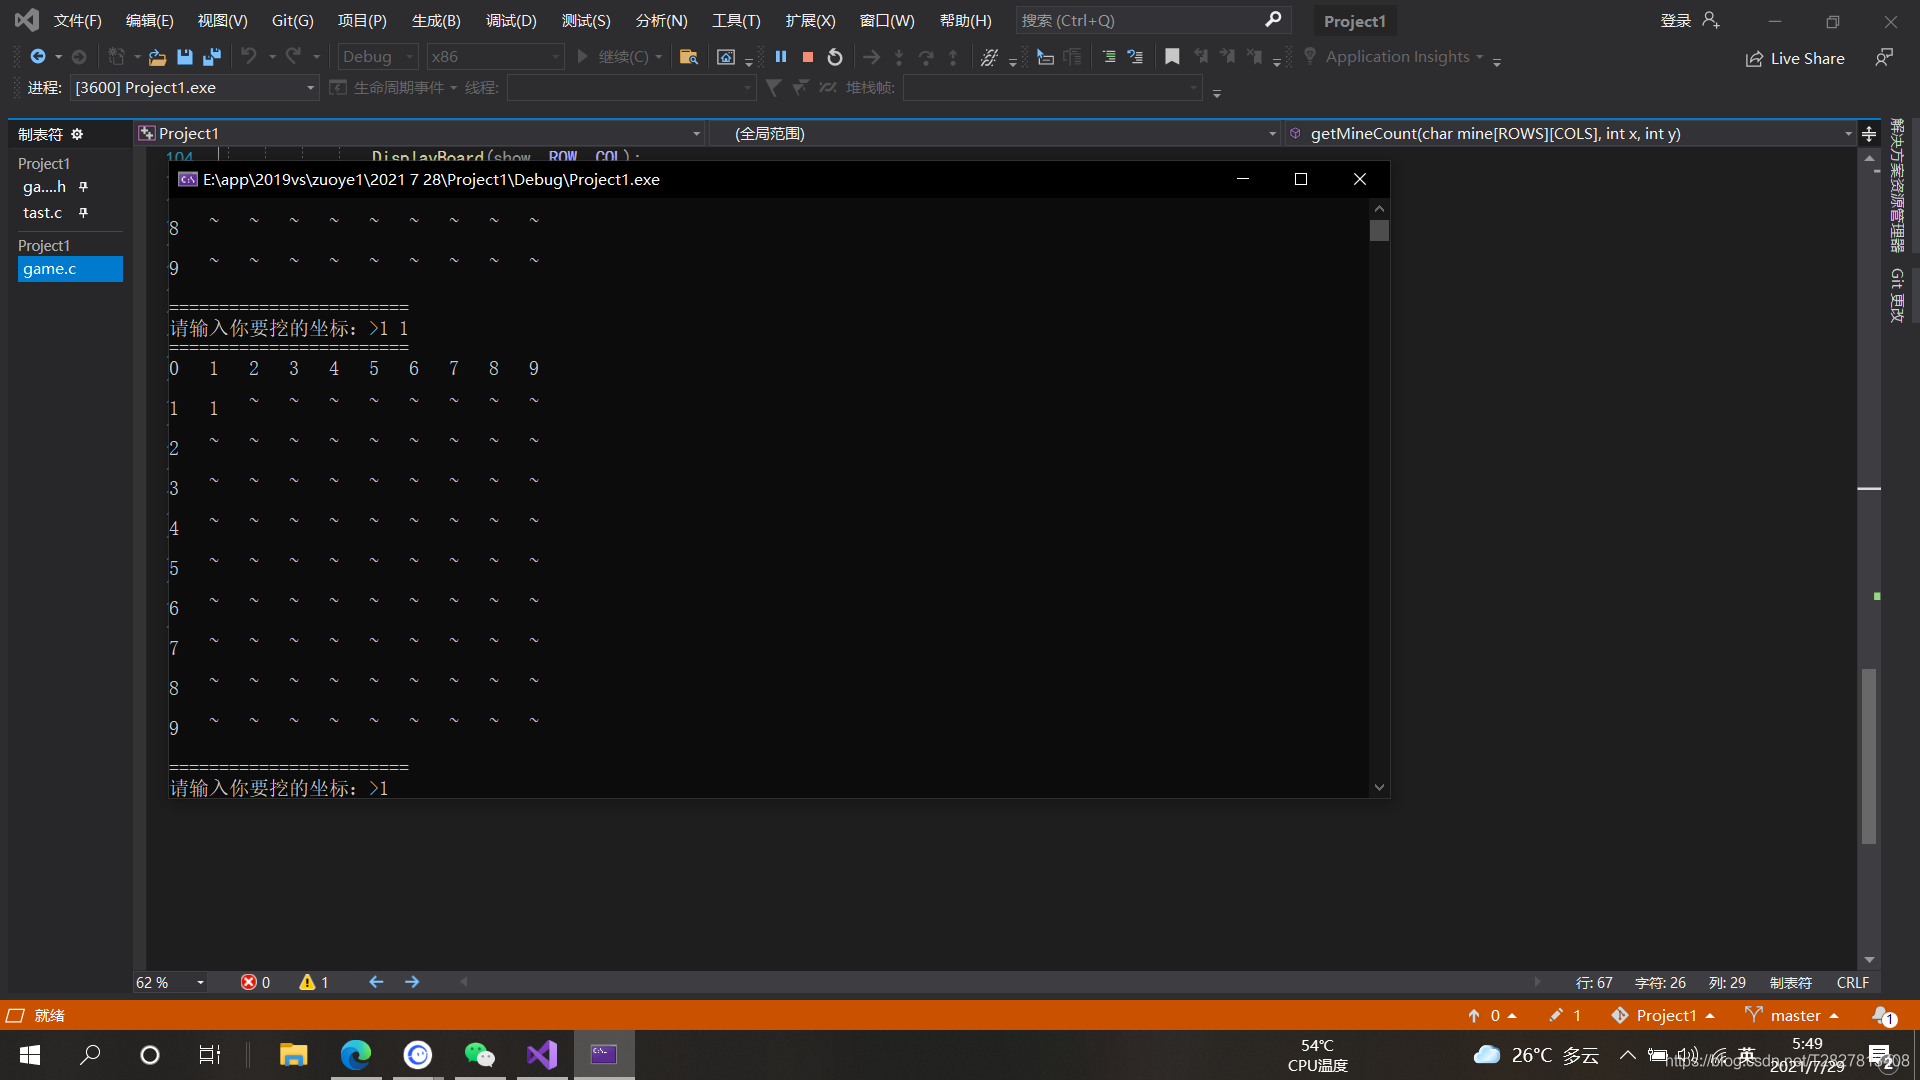
Task: Toggle the pin on ga...h tab
Action: (84, 187)
